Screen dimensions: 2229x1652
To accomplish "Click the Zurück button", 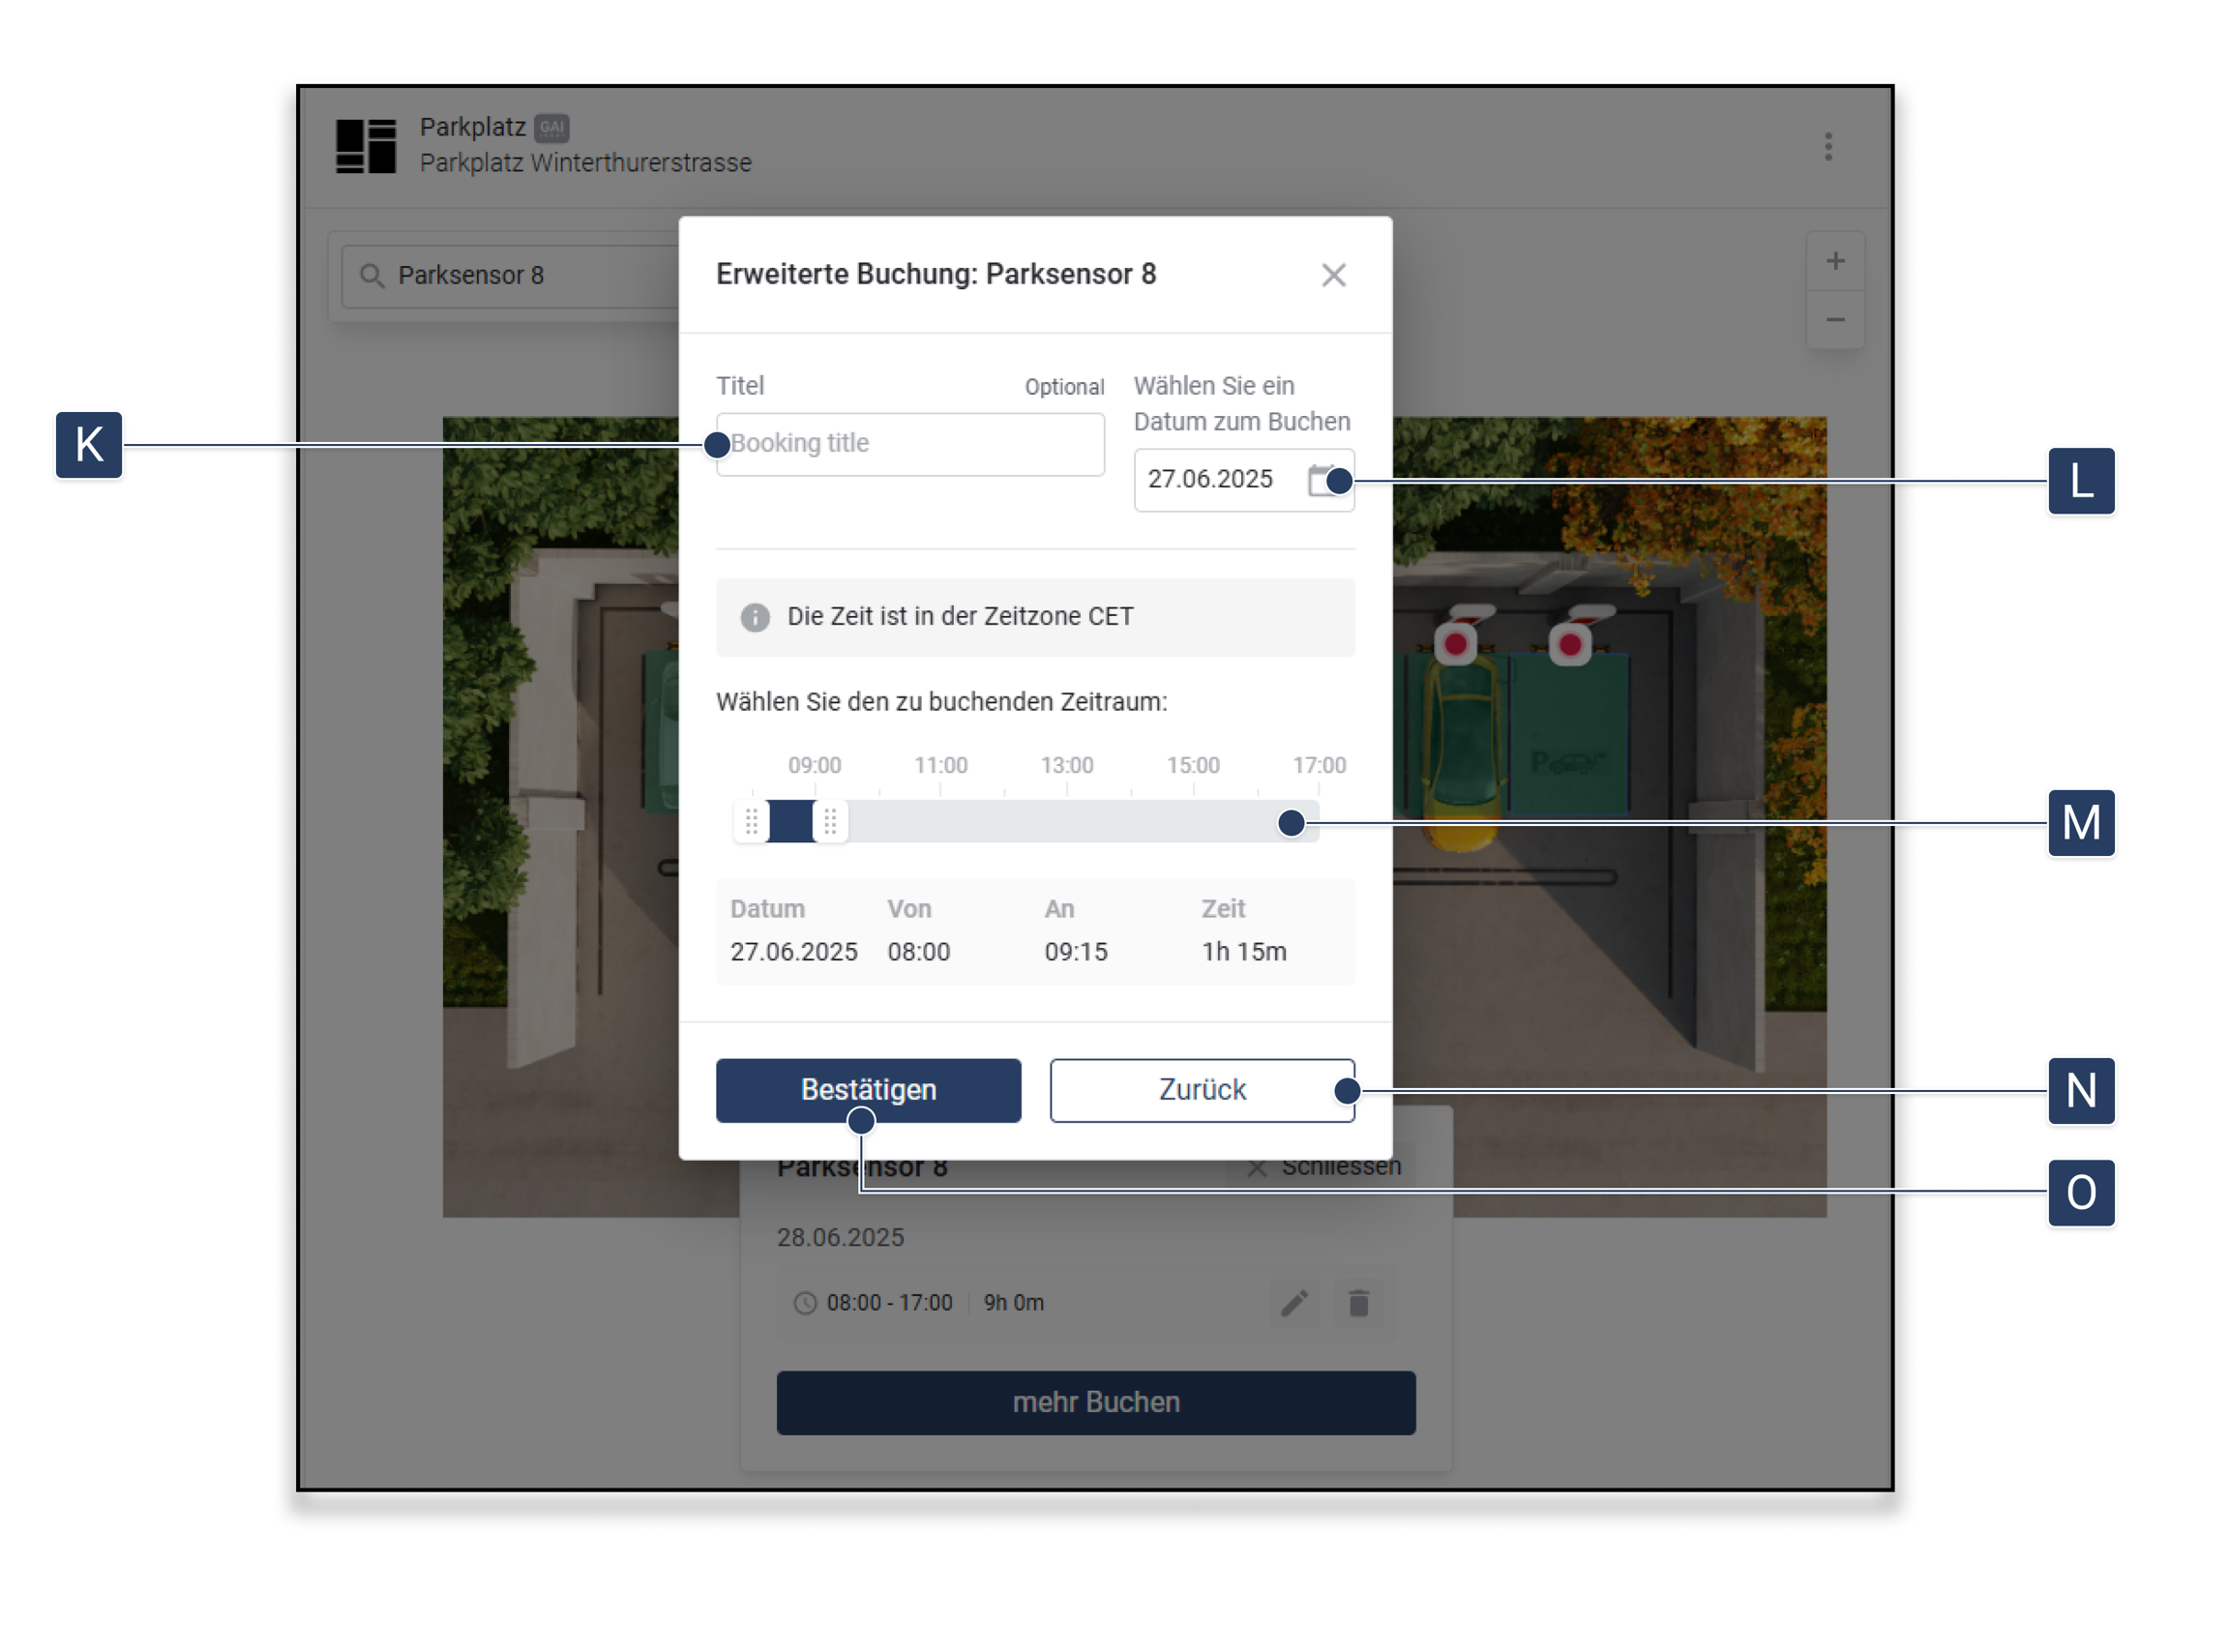I will pyautogui.click(x=1202, y=1090).
